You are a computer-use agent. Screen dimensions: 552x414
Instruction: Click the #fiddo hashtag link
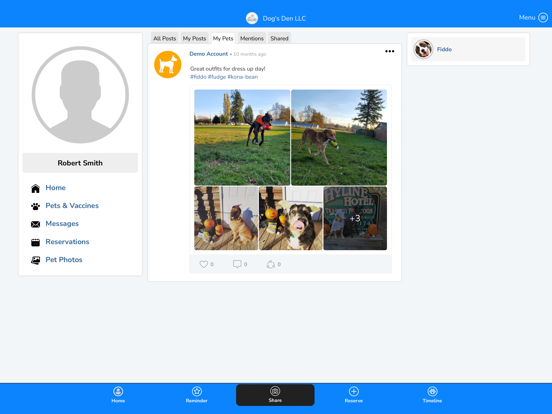pos(198,77)
